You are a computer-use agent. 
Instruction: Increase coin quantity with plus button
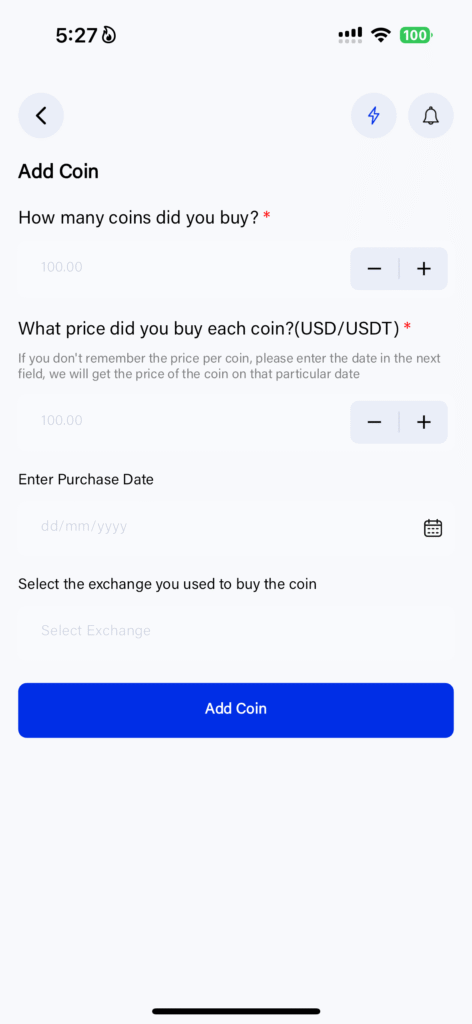point(424,268)
